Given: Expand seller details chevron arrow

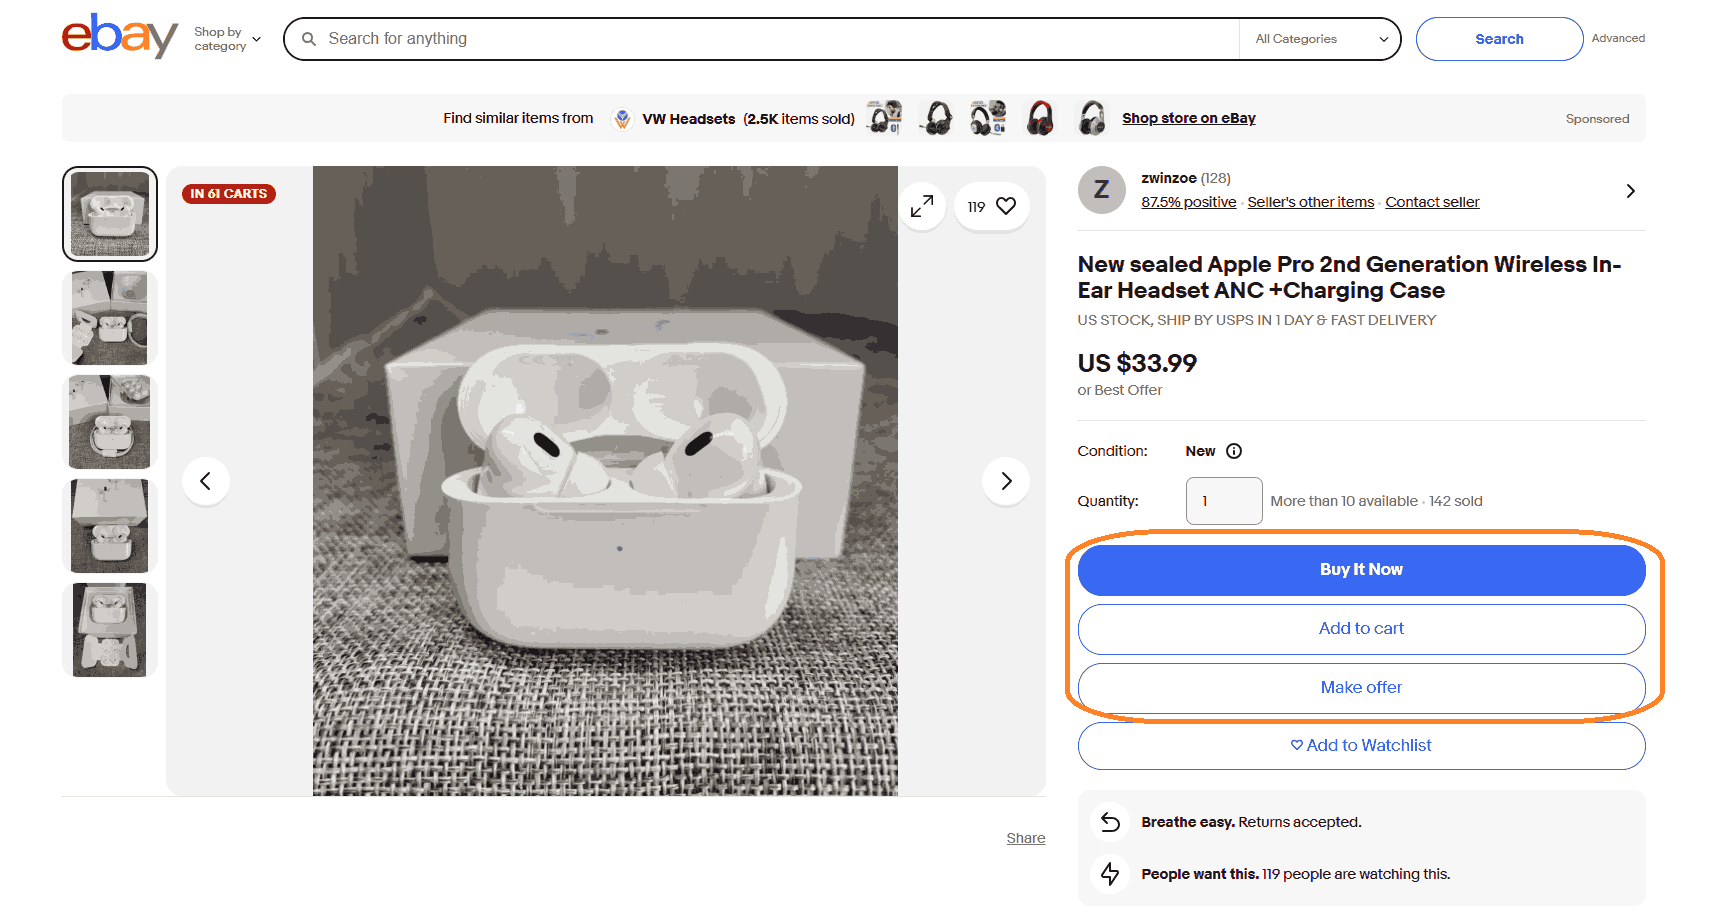Looking at the screenshot, I should click(x=1630, y=191).
